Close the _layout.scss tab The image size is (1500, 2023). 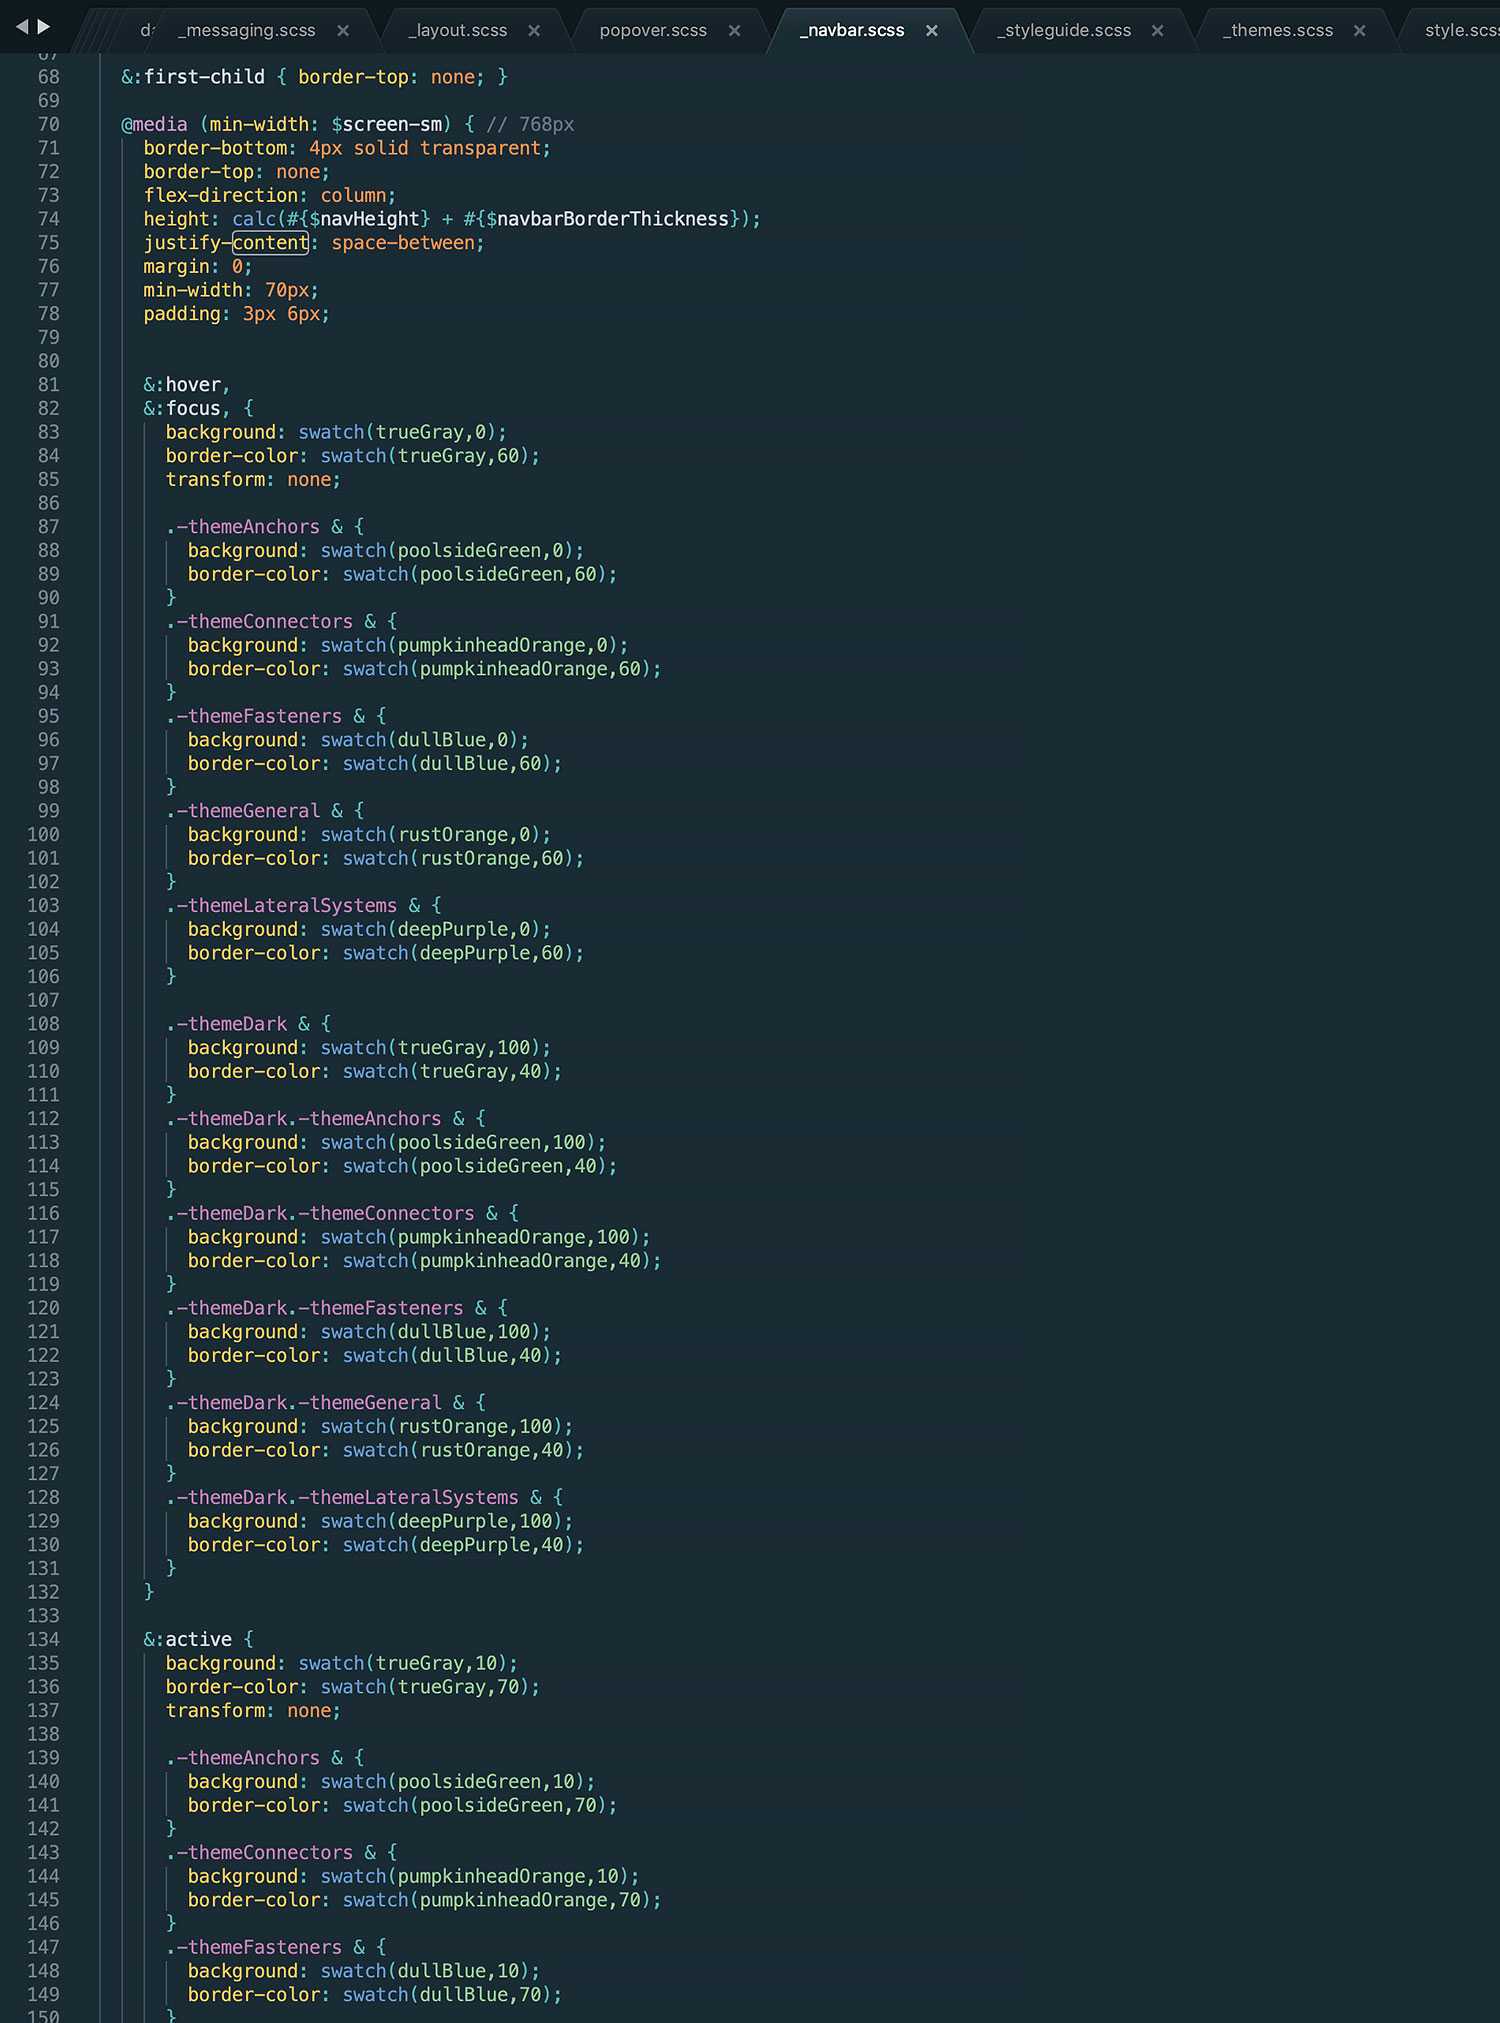pos(534,31)
